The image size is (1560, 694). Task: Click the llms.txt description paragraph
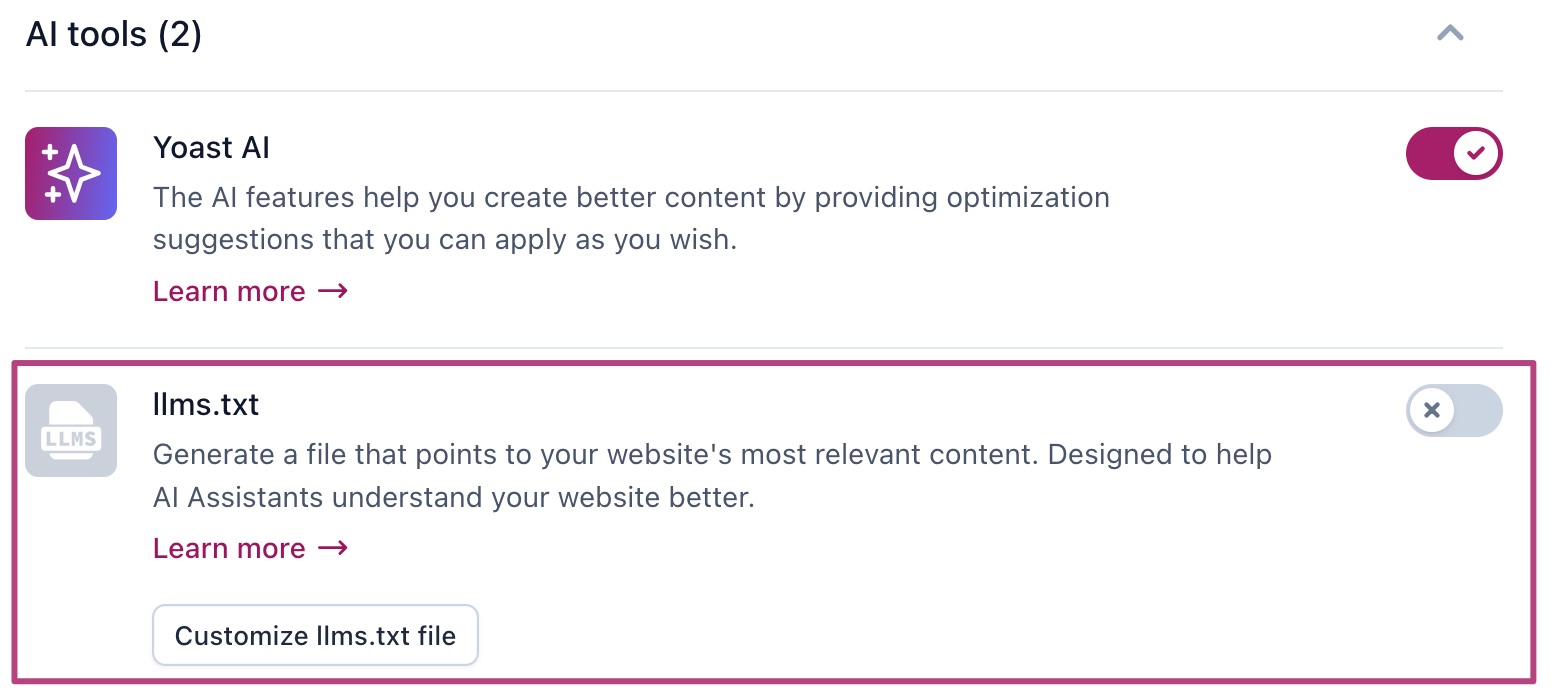point(711,476)
